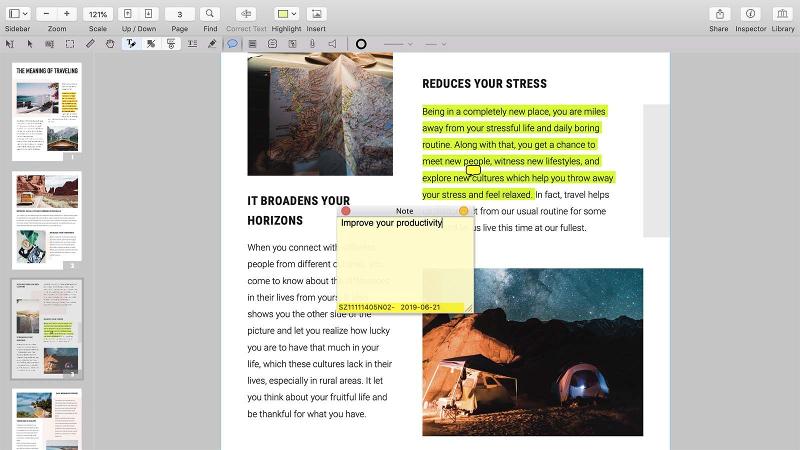Open page 1 thumbnail The Meaning of Traveling

tap(47, 112)
